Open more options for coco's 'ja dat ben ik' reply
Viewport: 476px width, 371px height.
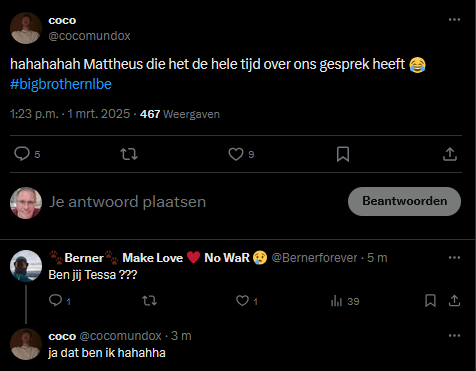click(454, 336)
